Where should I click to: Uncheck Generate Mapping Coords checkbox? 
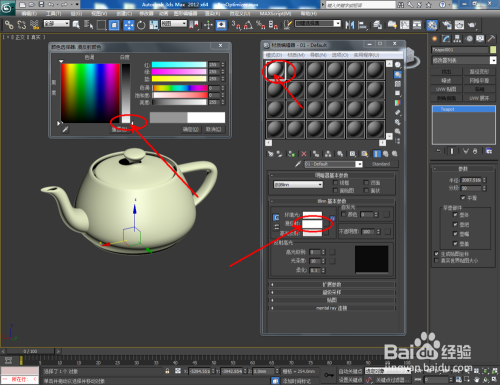point(437,254)
